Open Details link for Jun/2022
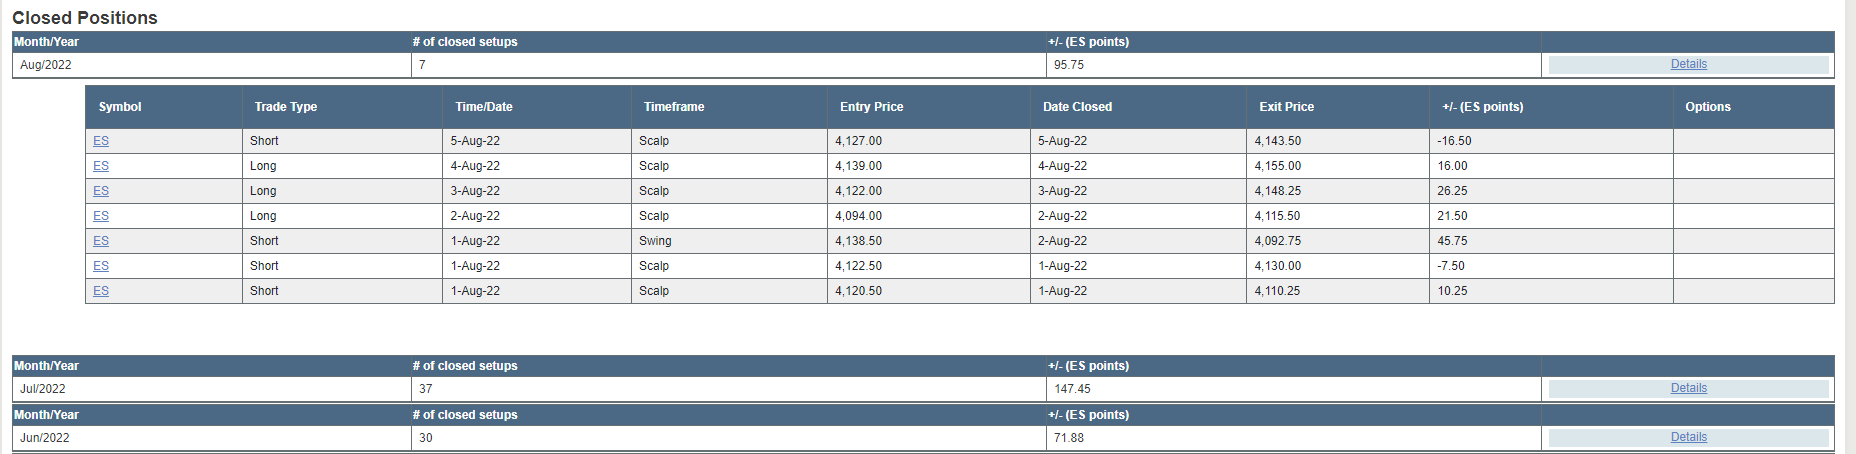This screenshot has height=454, width=1856. tap(1688, 437)
